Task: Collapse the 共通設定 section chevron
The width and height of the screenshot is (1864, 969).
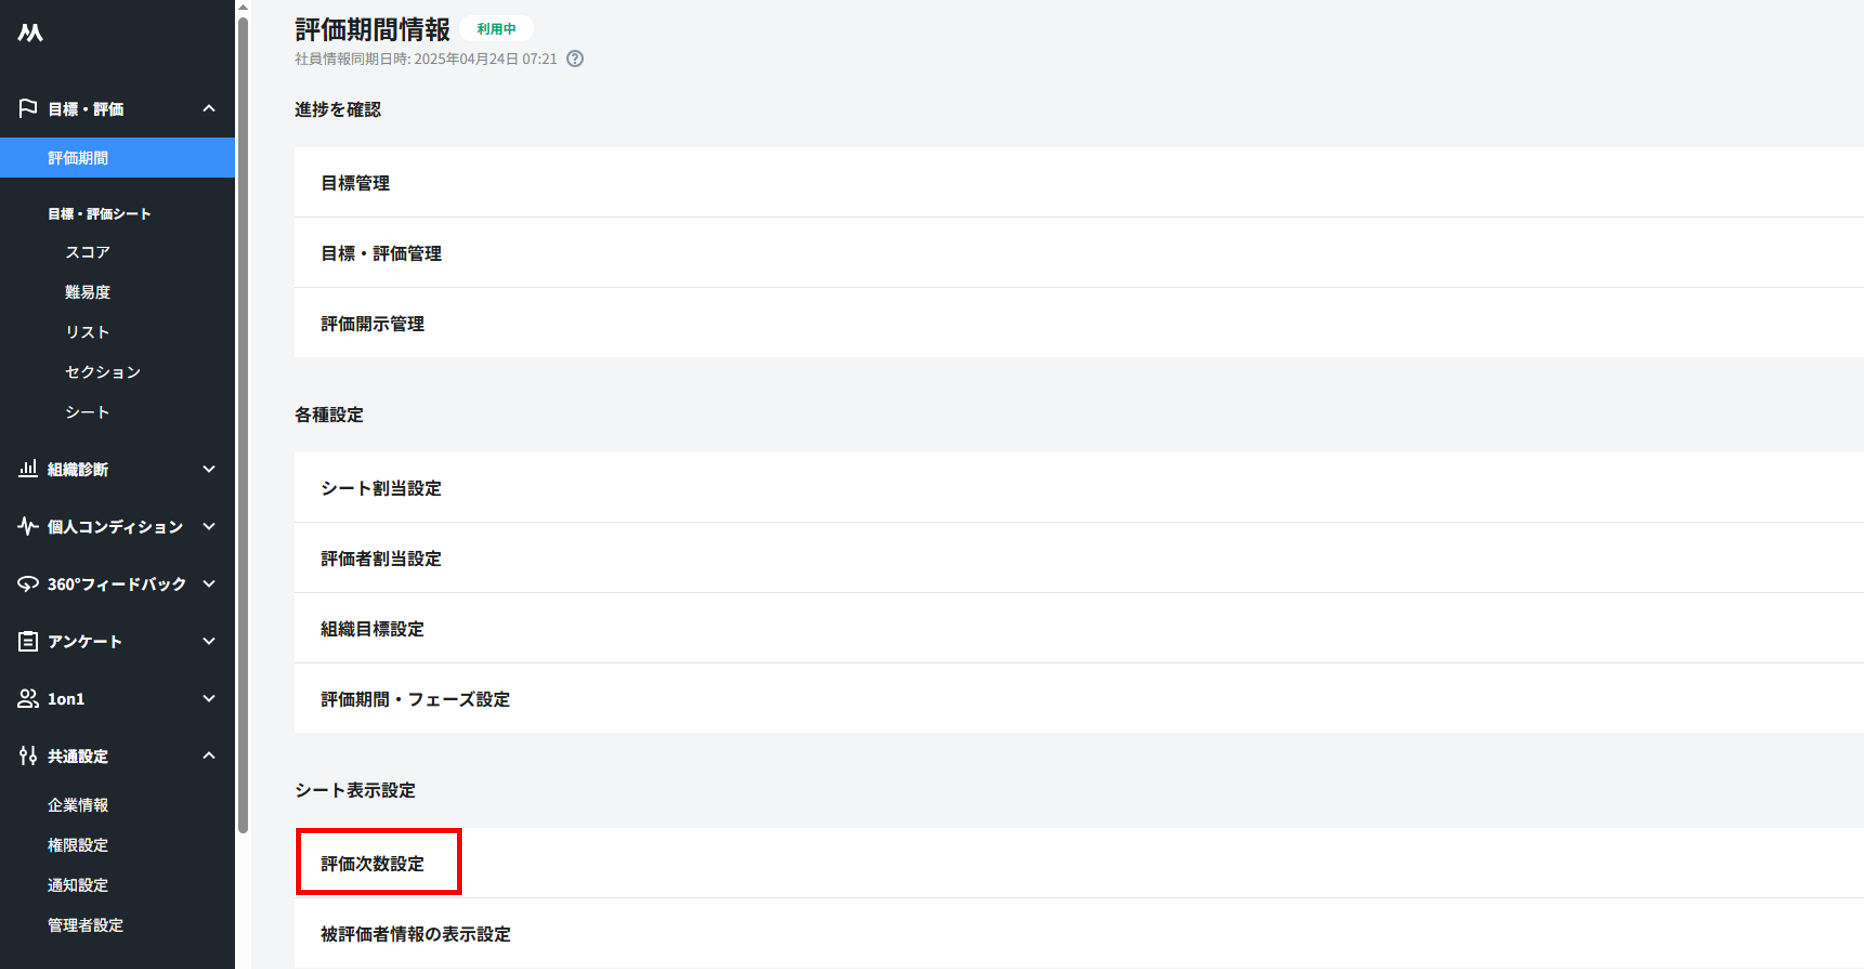Action: tap(209, 755)
